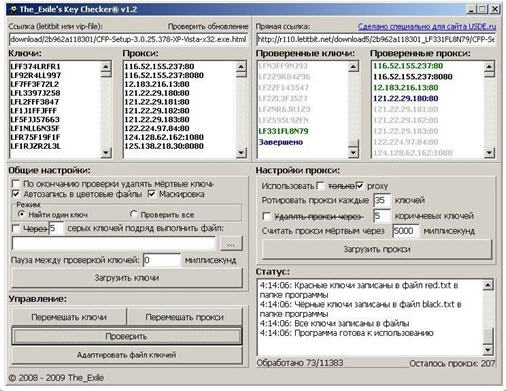
Task: Select key LF5FJJ57663 in the Ключи list
Action: (x=35, y=119)
